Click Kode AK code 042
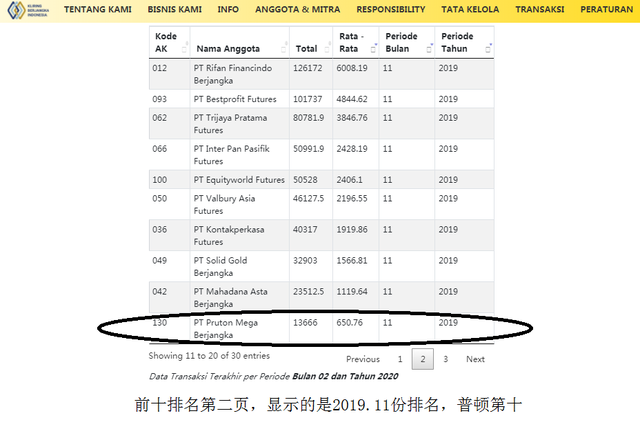Image resolution: width=640 pixels, height=429 pixels. [160, 292]
